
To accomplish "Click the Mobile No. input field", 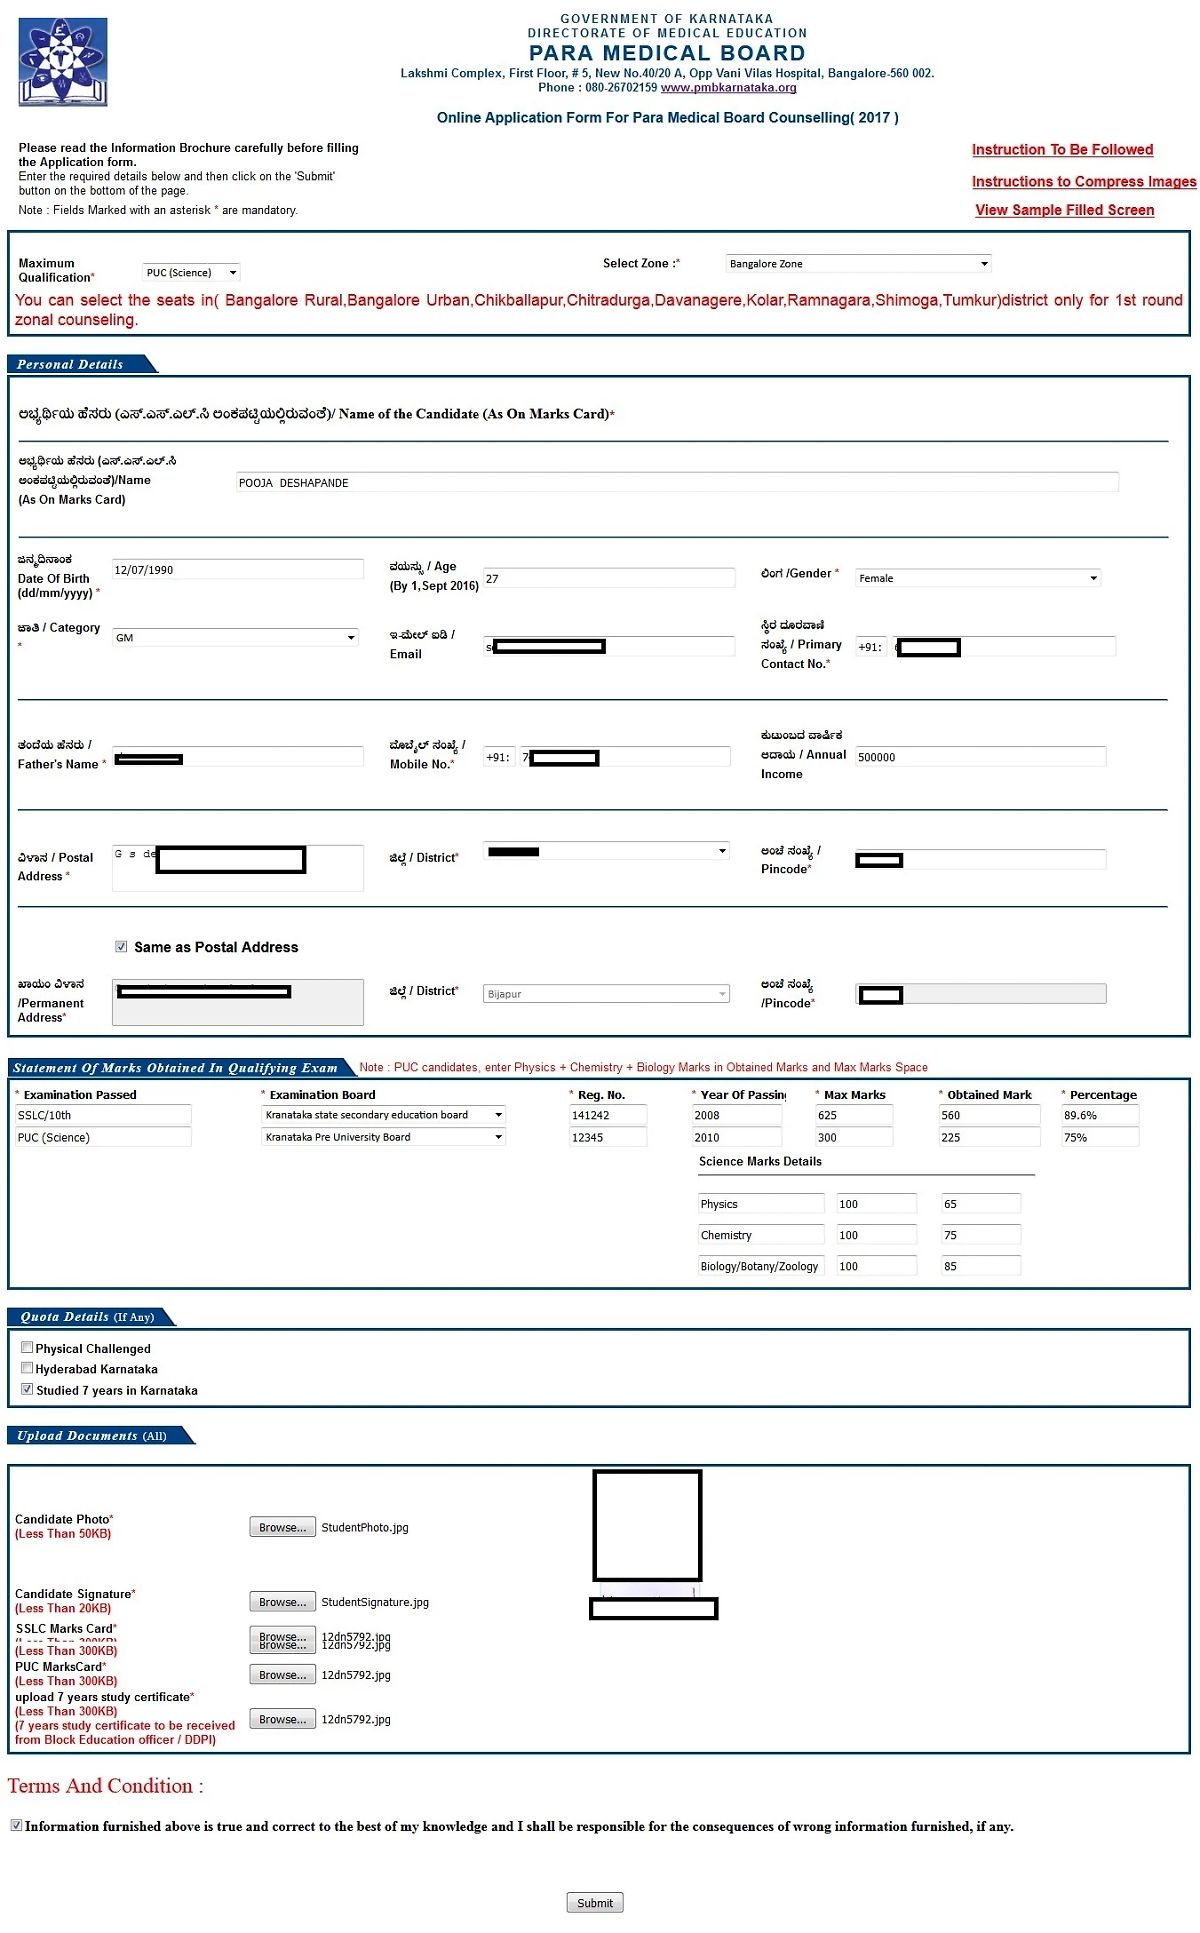I will click(x=625, y=757).
